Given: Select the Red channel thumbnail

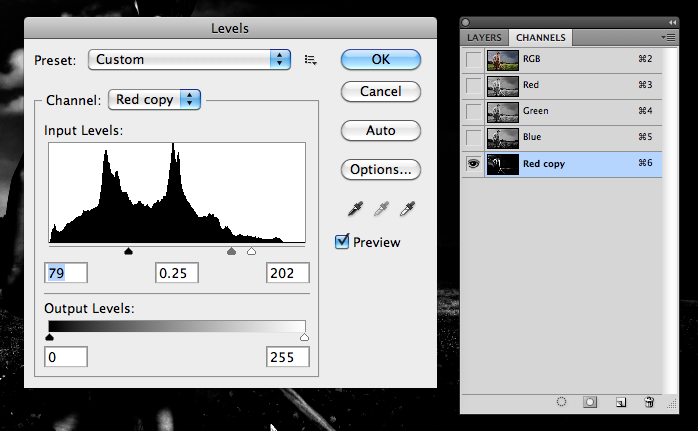Looking at the screenshot, I should click(503, 86).
